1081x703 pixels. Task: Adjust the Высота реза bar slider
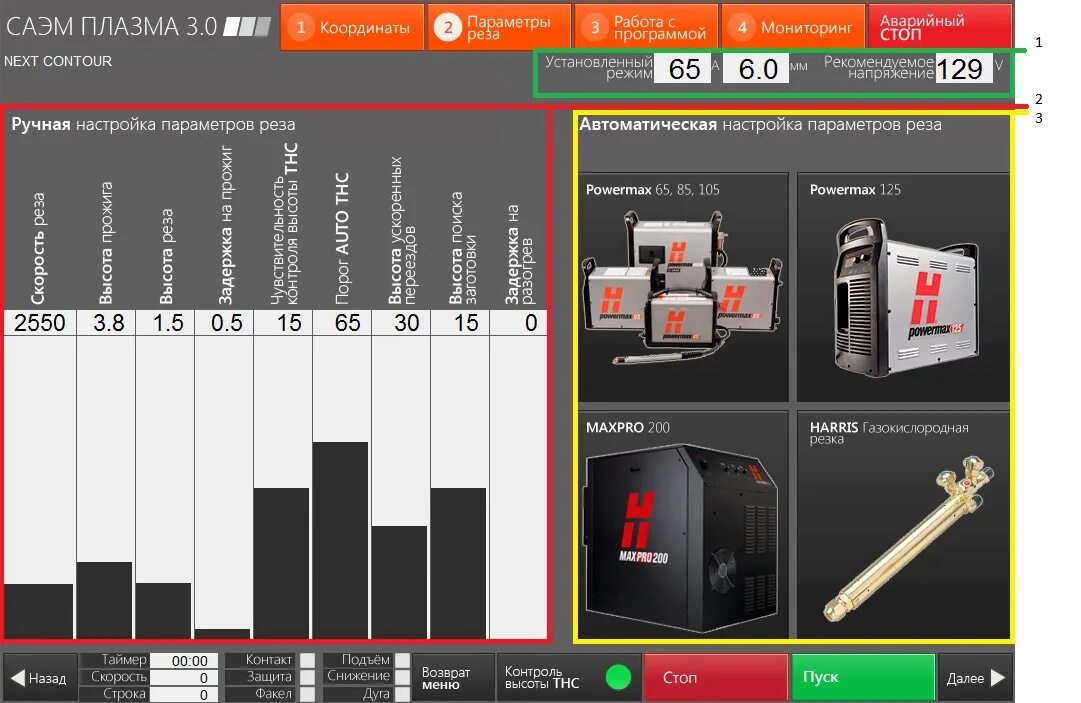point(164,487)
